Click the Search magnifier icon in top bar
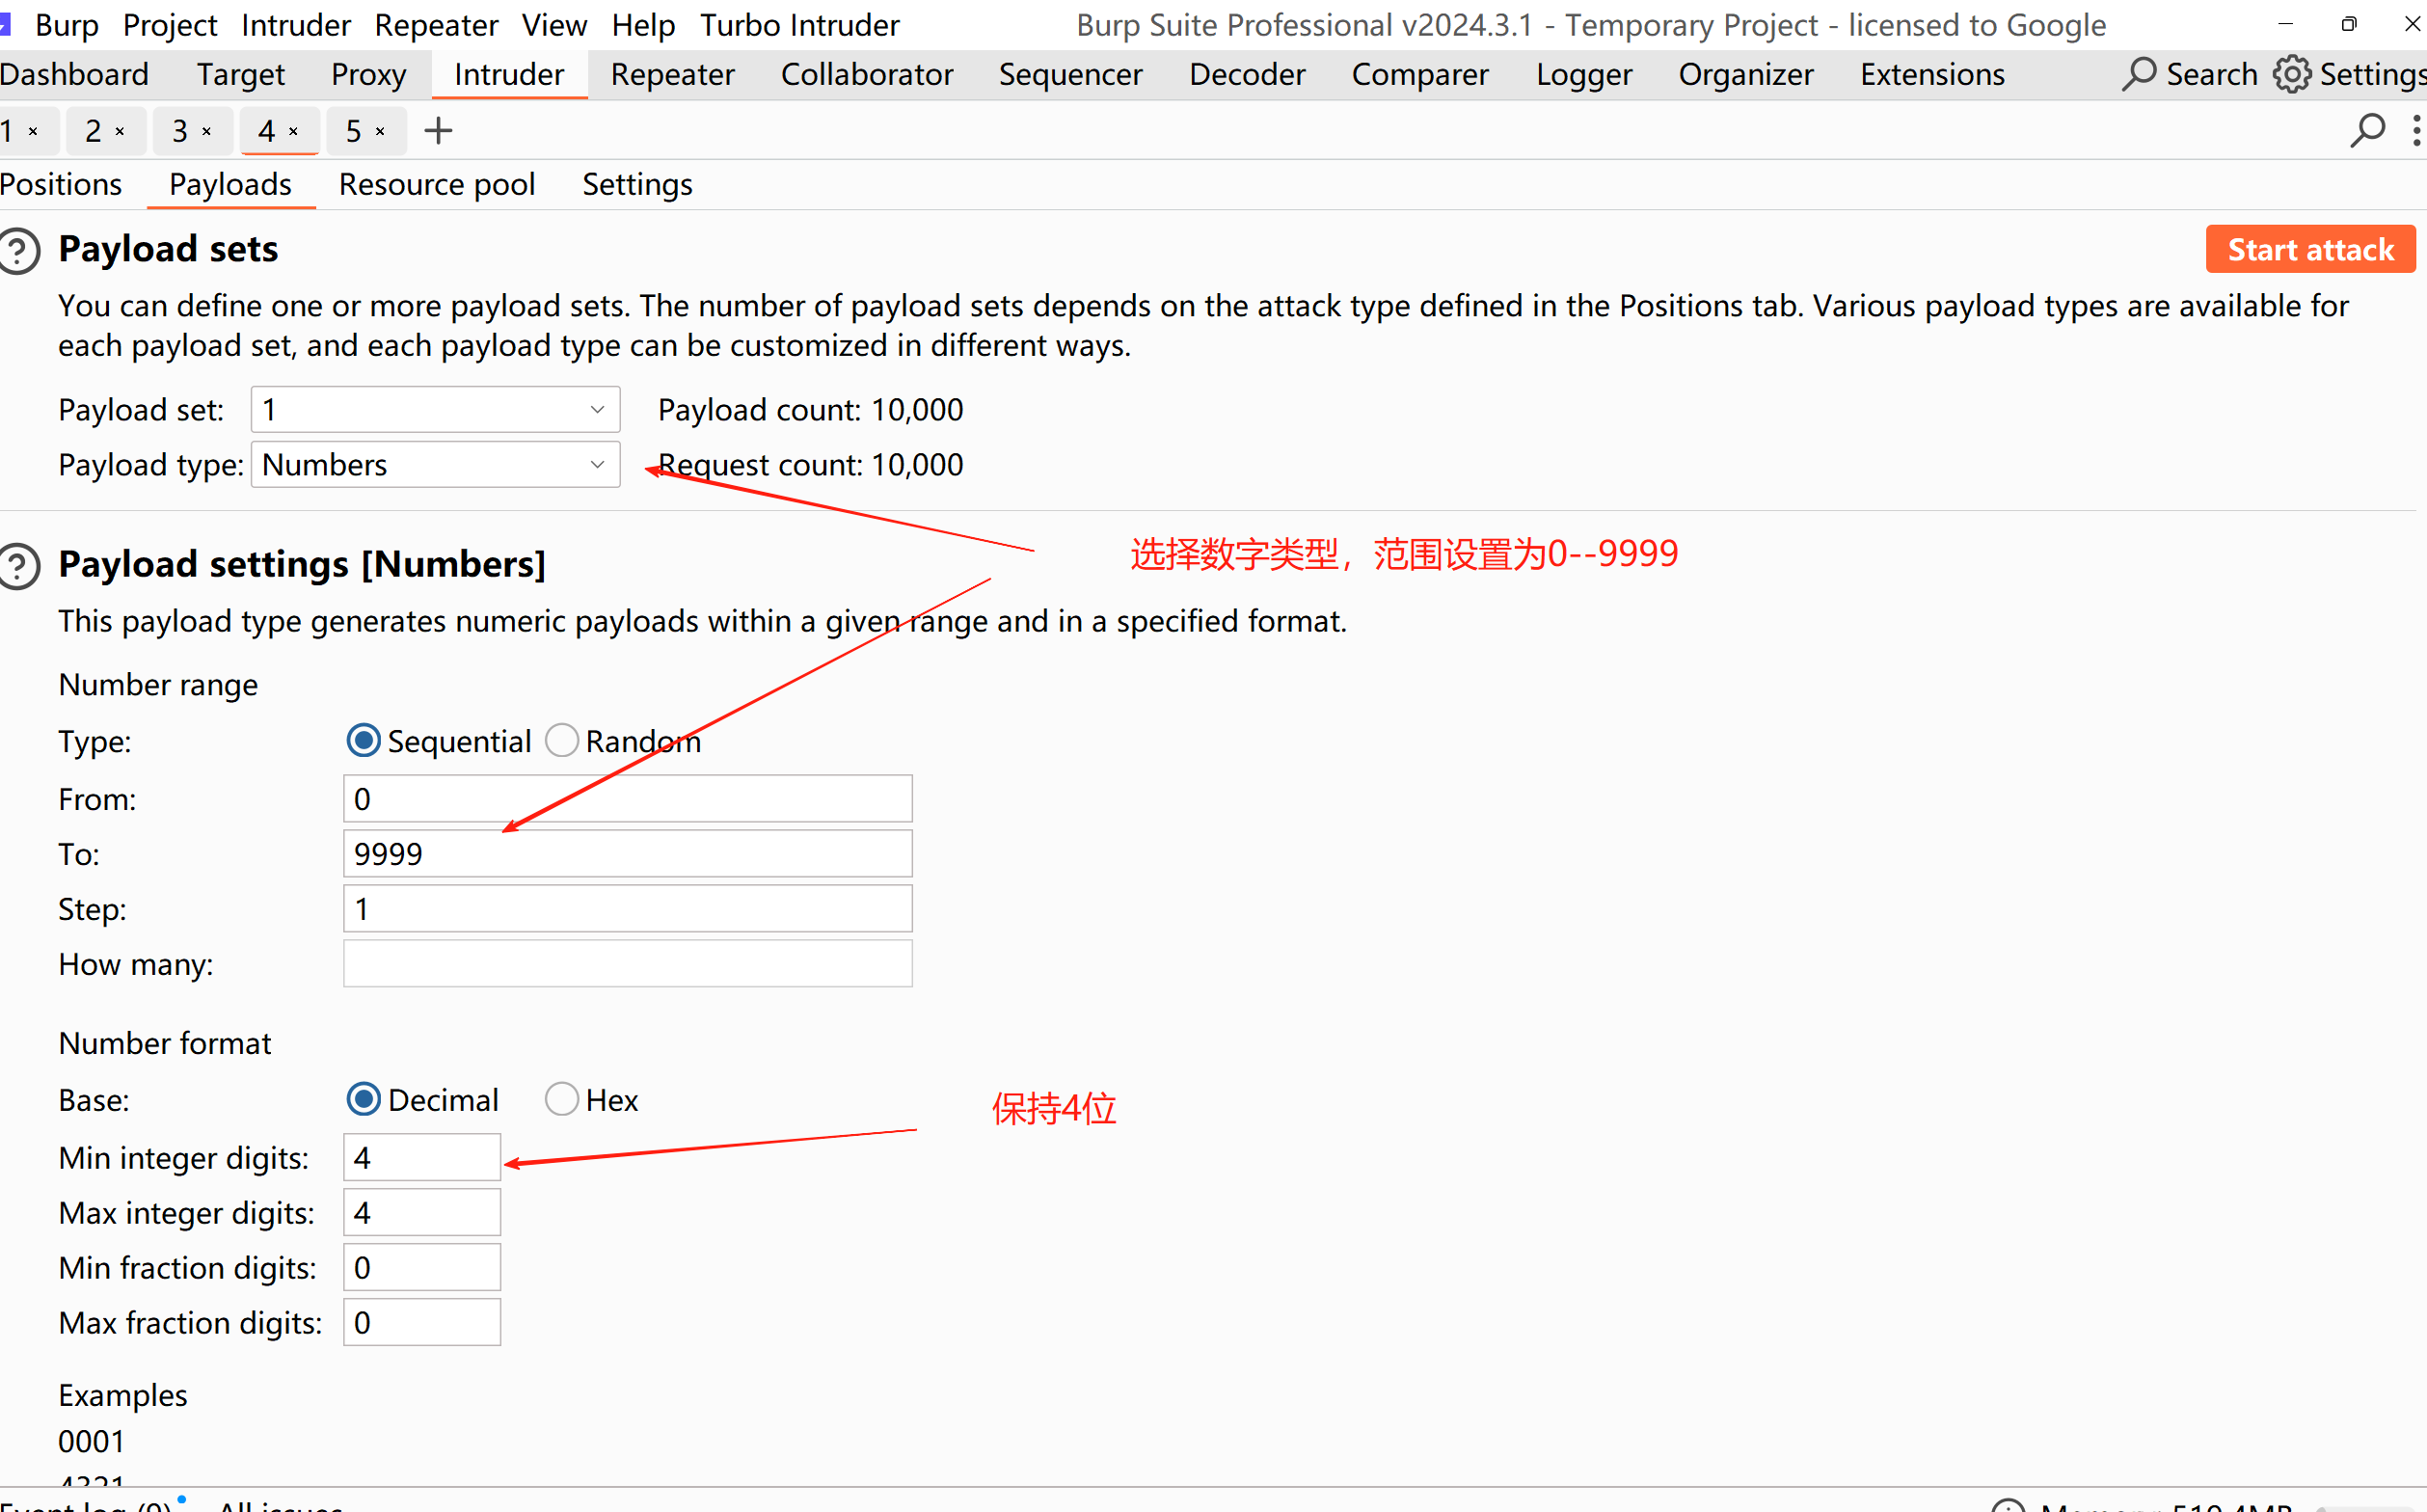The width and height of the screenshot is (2427, 1512). [2138, 74]
